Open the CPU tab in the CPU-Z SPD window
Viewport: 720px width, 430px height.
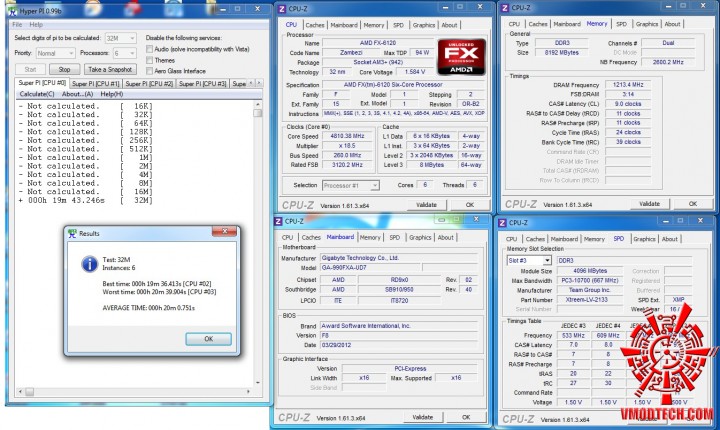[x=511, y=239]
